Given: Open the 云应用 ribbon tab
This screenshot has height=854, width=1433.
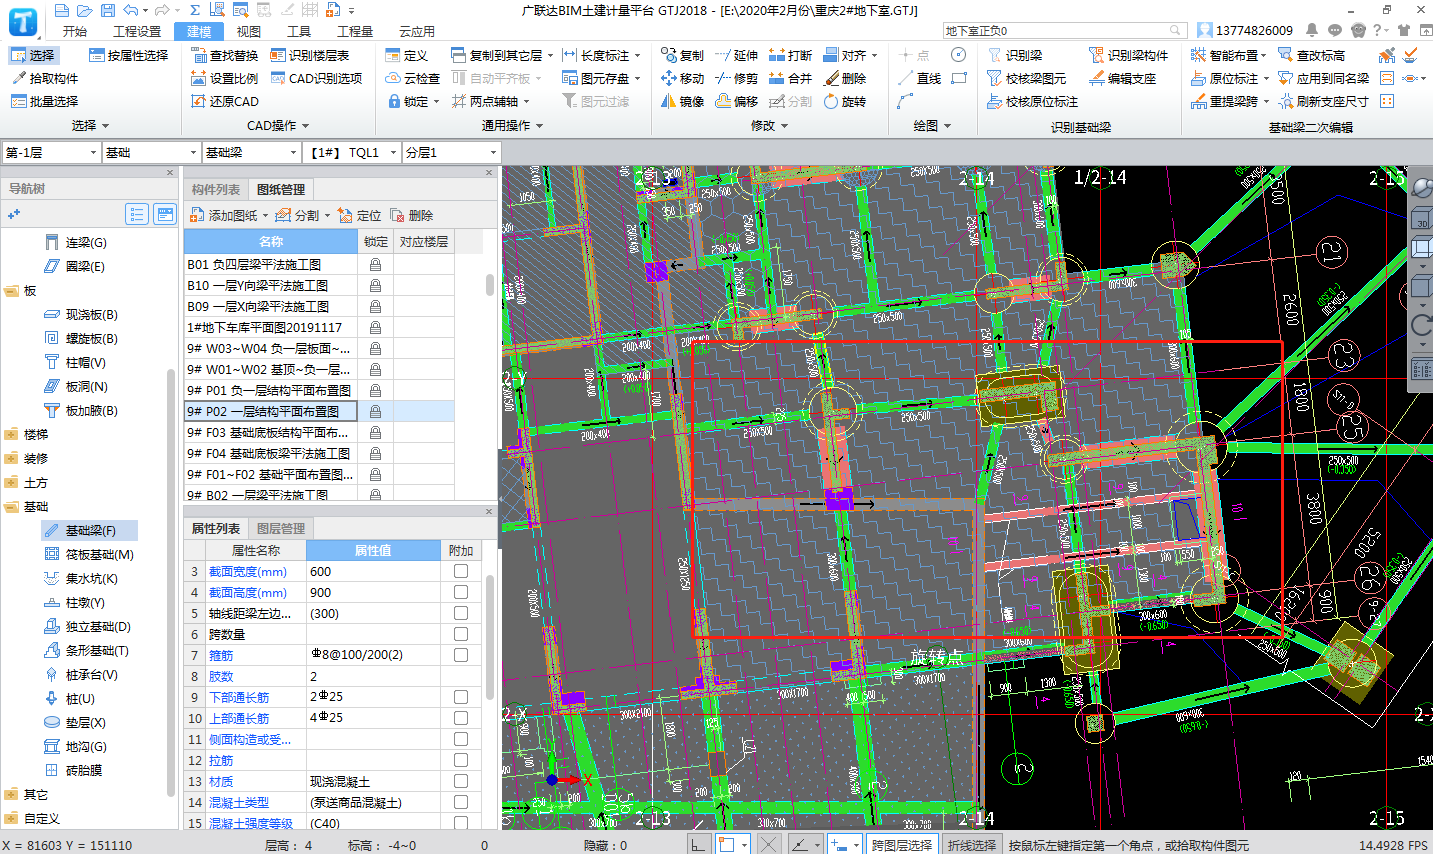Looking at the screenshot, I should click(x=417, y=31).
